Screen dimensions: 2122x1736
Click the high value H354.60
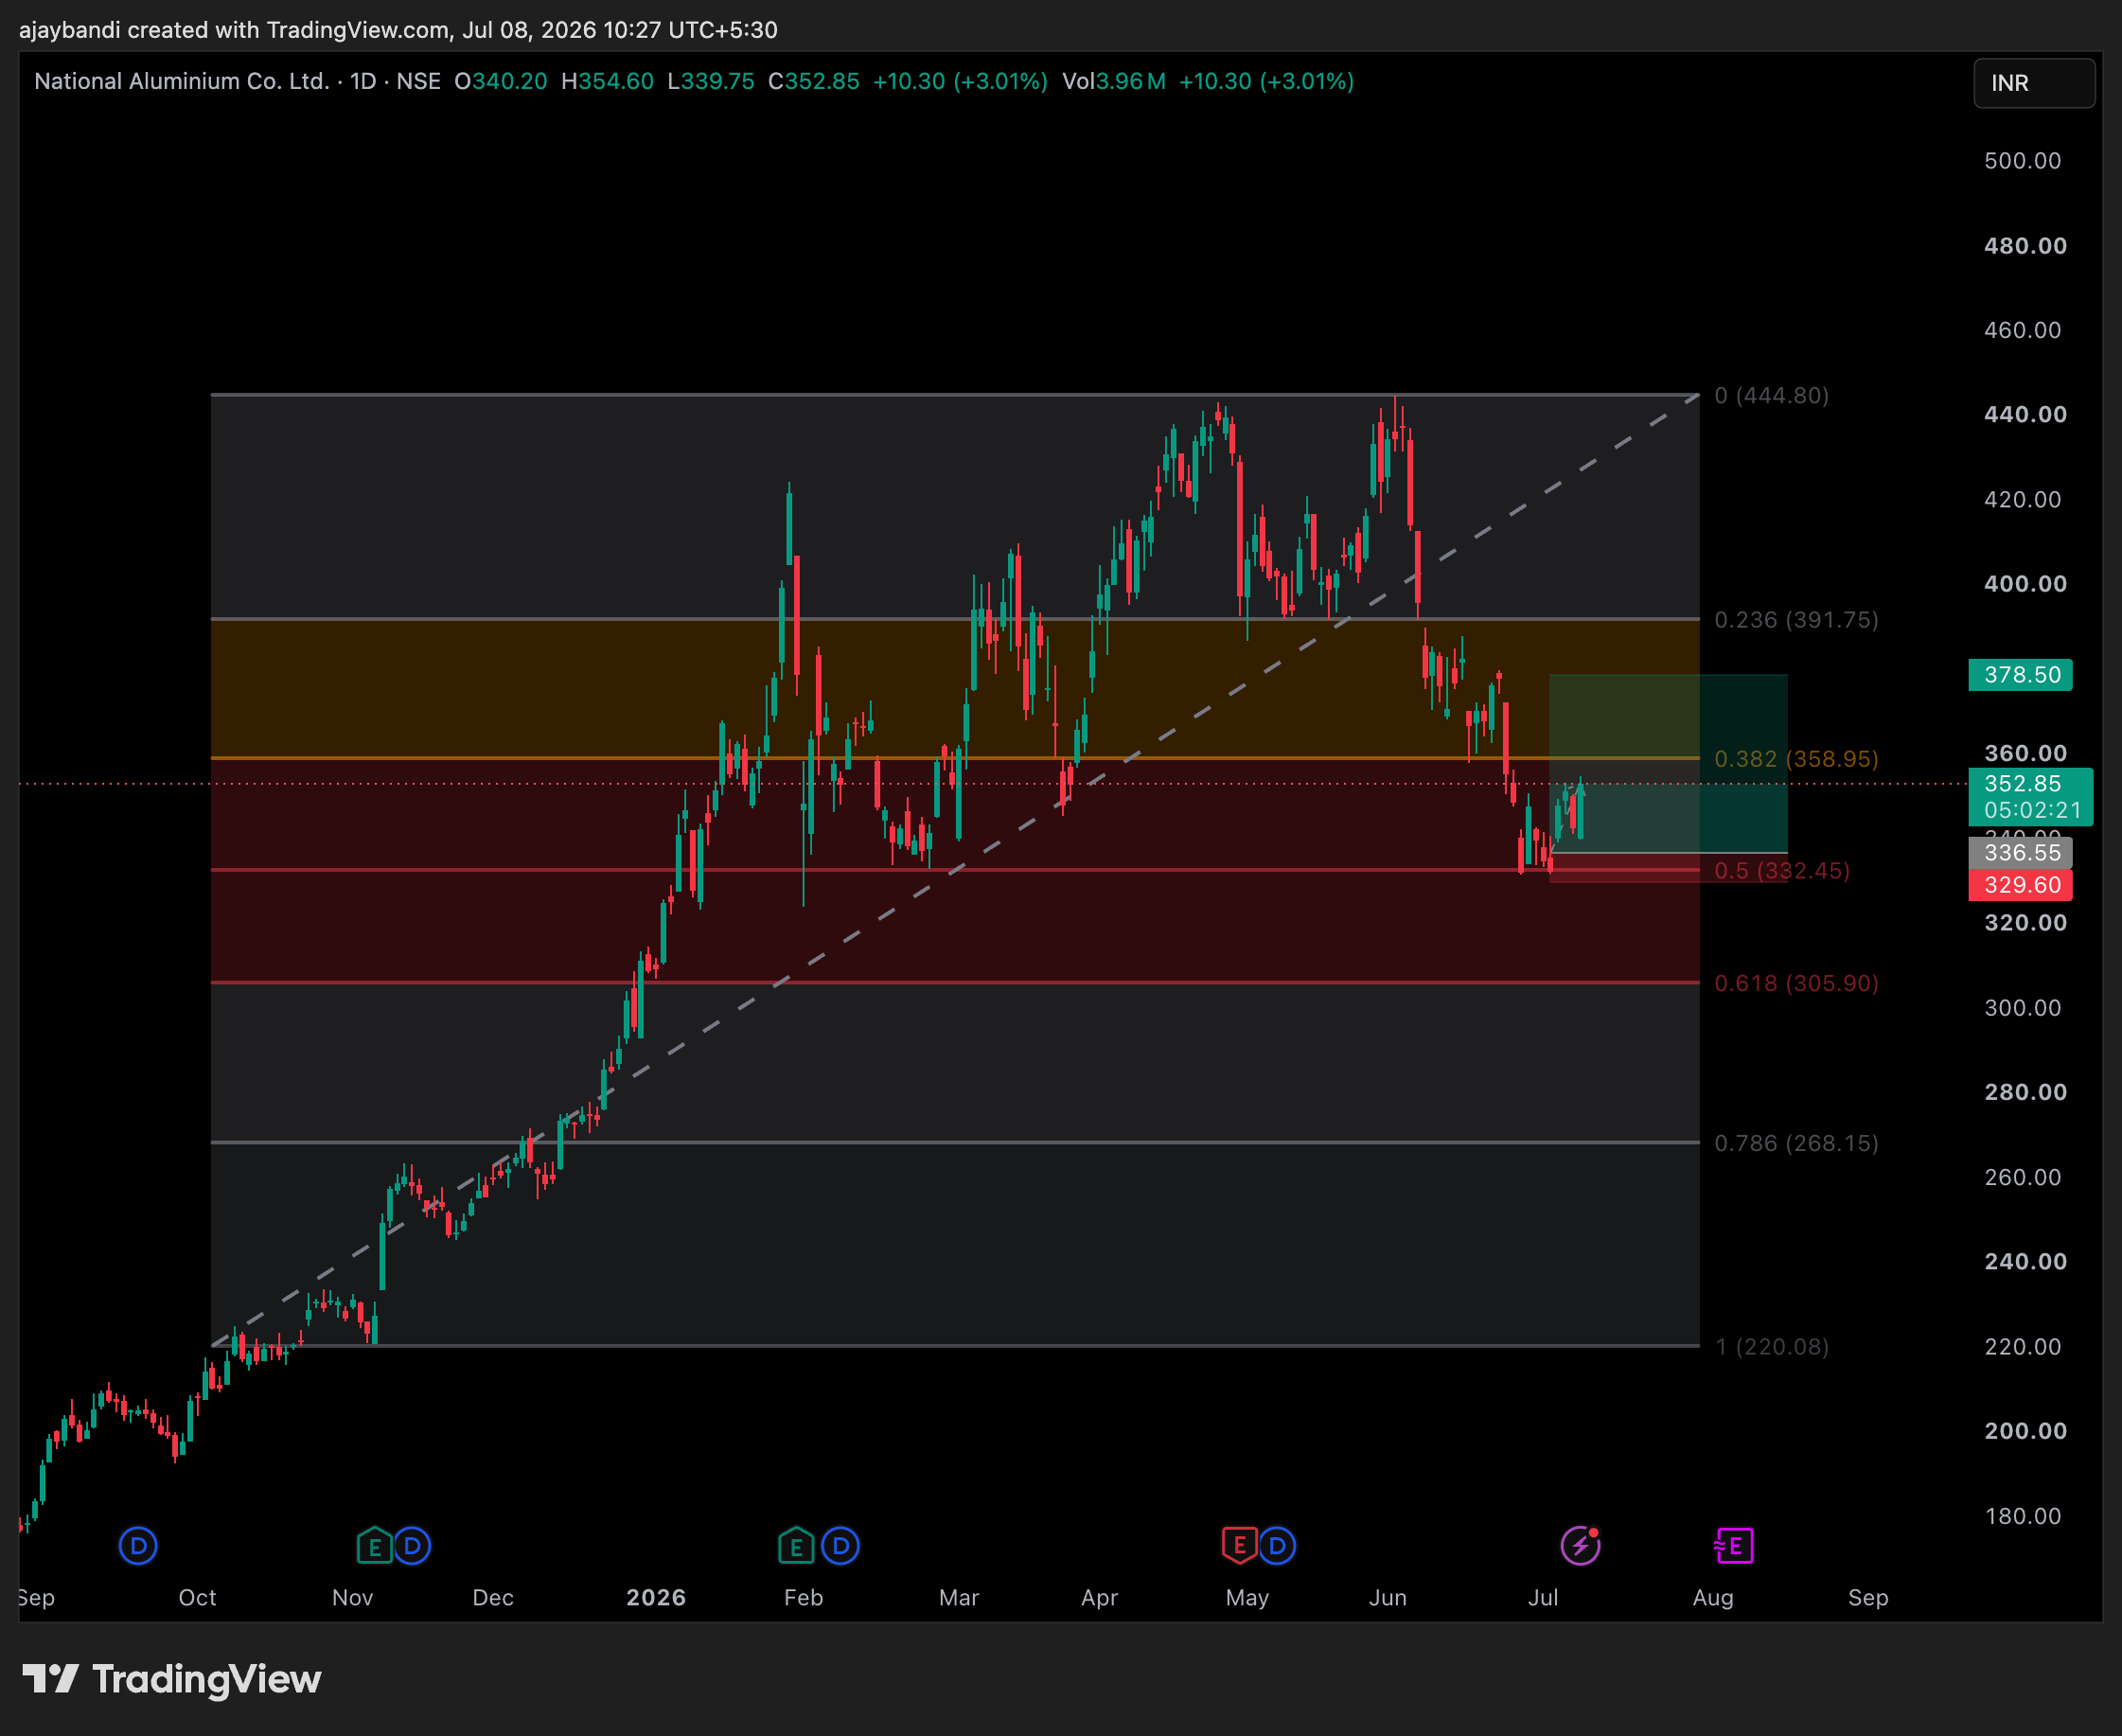click(608, 82)
